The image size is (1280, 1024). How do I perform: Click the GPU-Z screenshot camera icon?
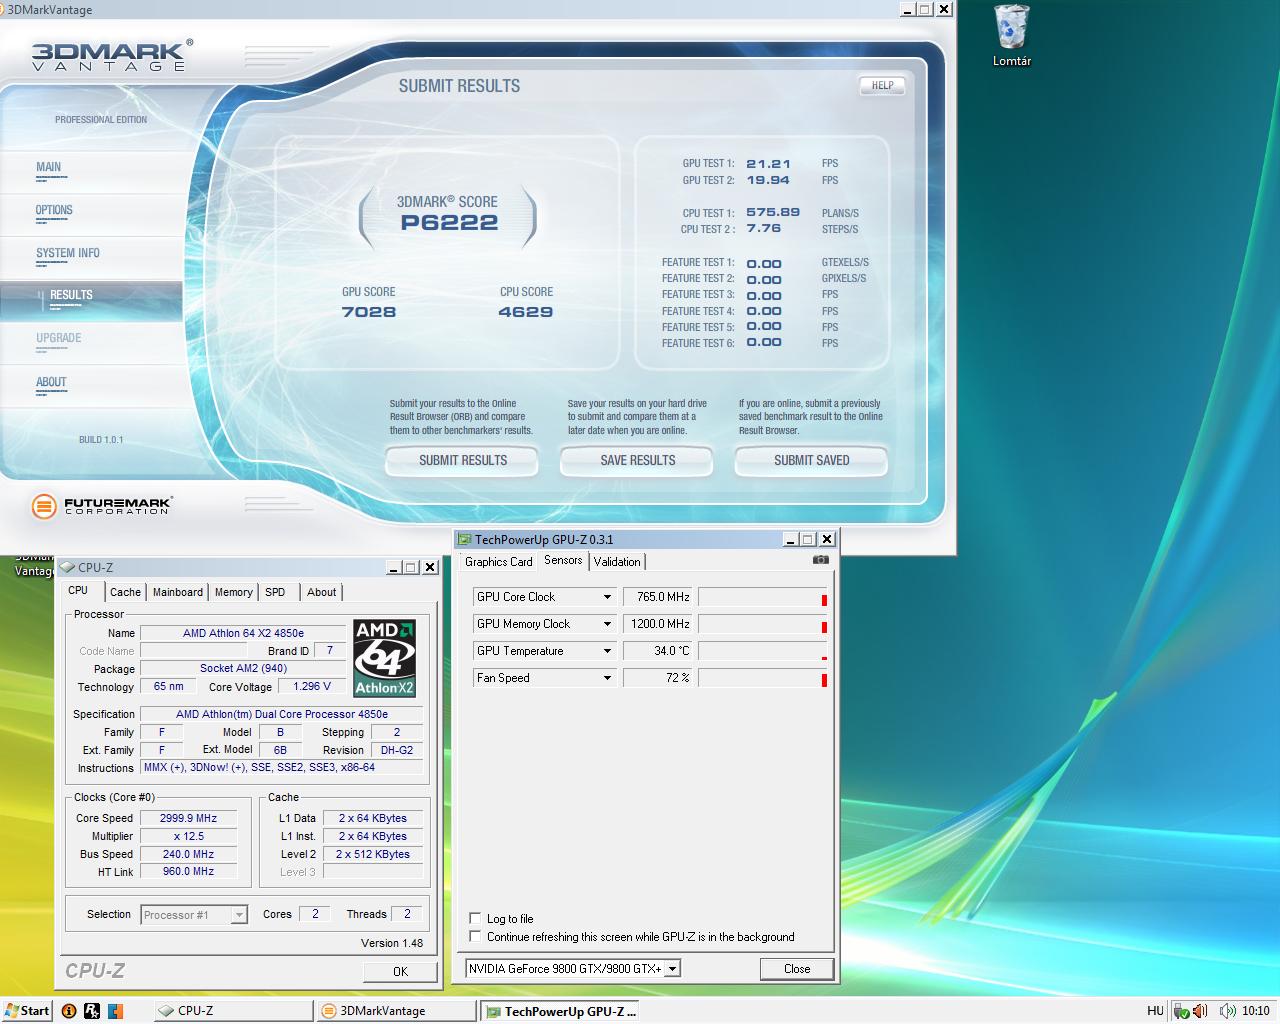point(821,560)
